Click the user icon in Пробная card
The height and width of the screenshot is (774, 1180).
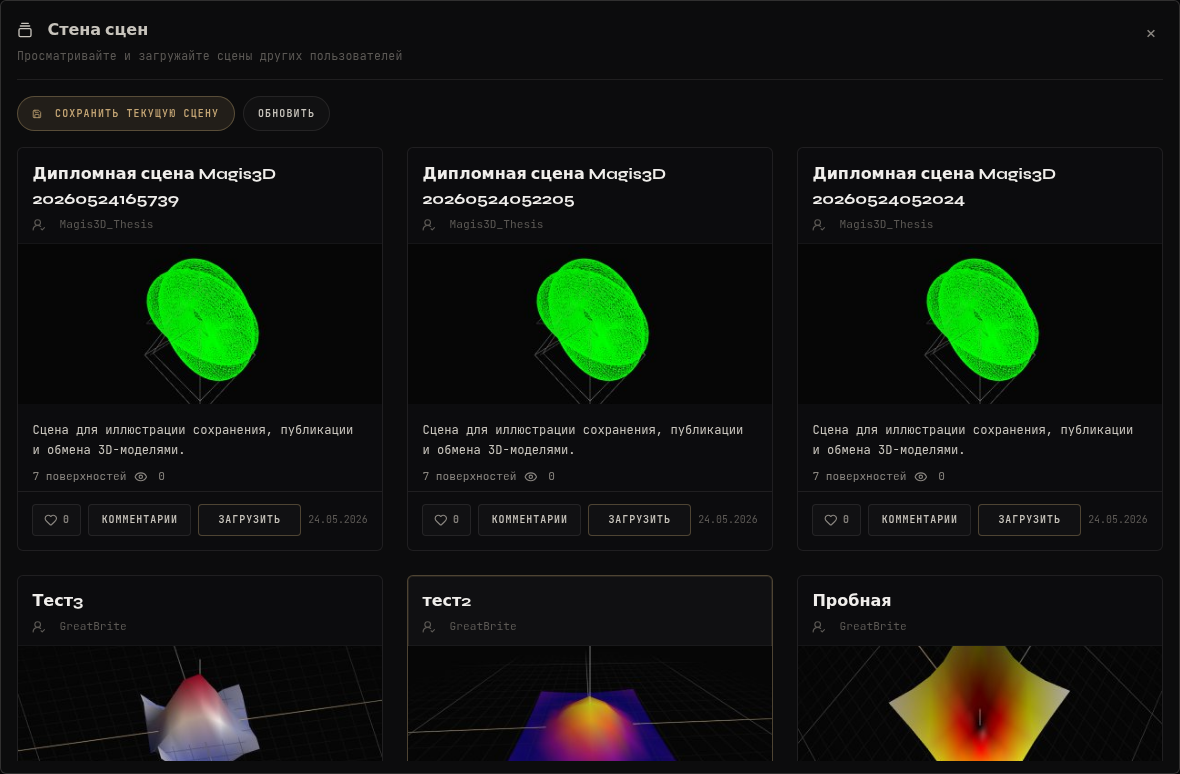tap(818, 627)
